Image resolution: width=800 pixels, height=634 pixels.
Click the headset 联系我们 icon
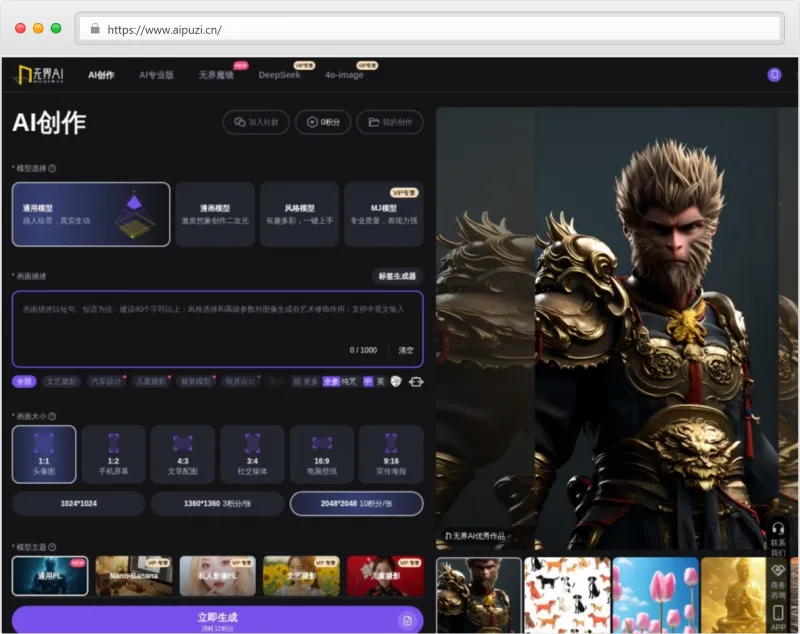(777, 528)
